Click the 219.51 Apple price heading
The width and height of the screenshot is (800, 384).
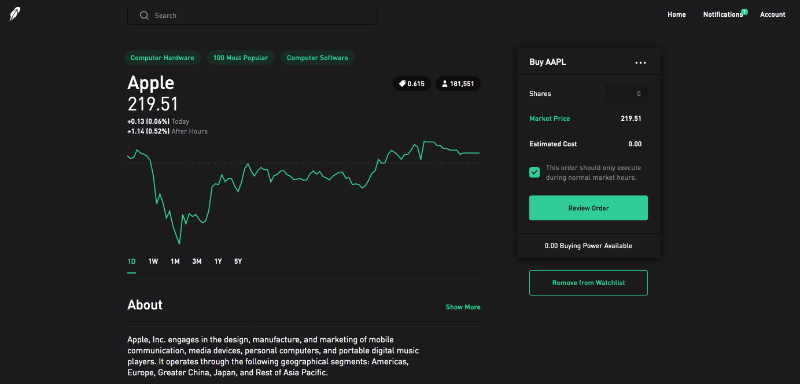tap(153, 104)
